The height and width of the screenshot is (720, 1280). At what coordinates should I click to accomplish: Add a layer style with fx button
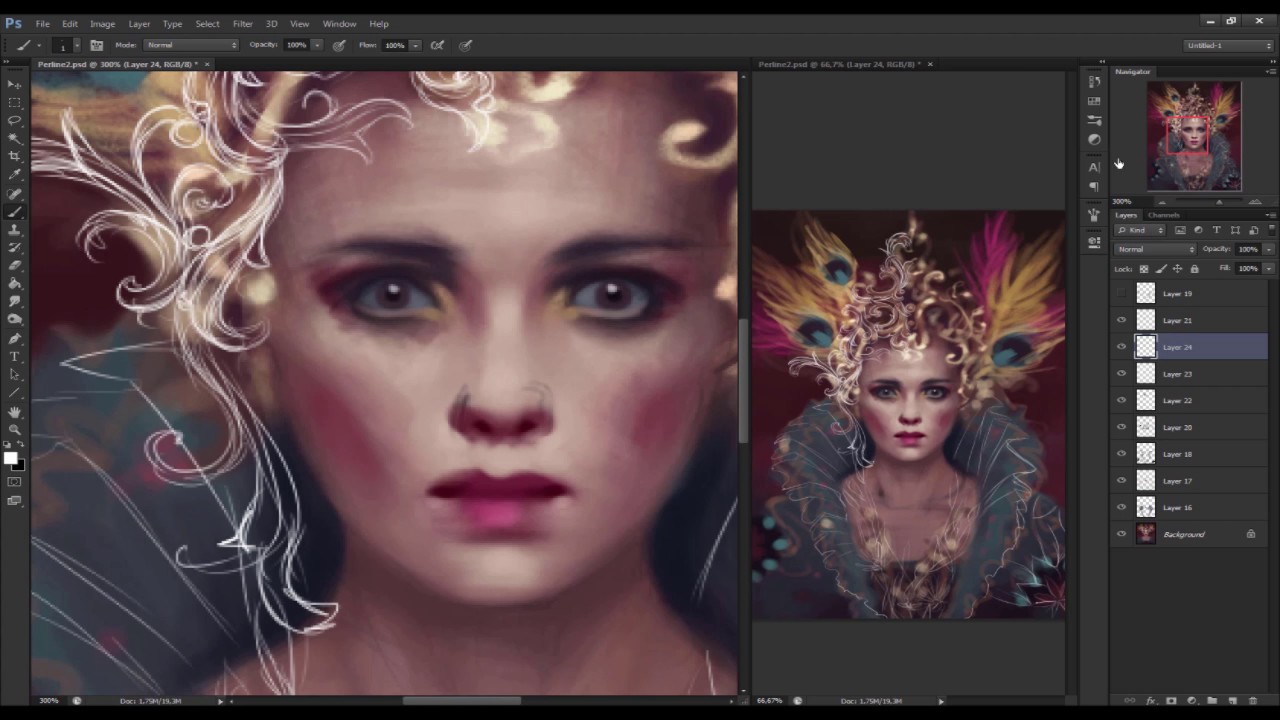tap(1151, 701)
